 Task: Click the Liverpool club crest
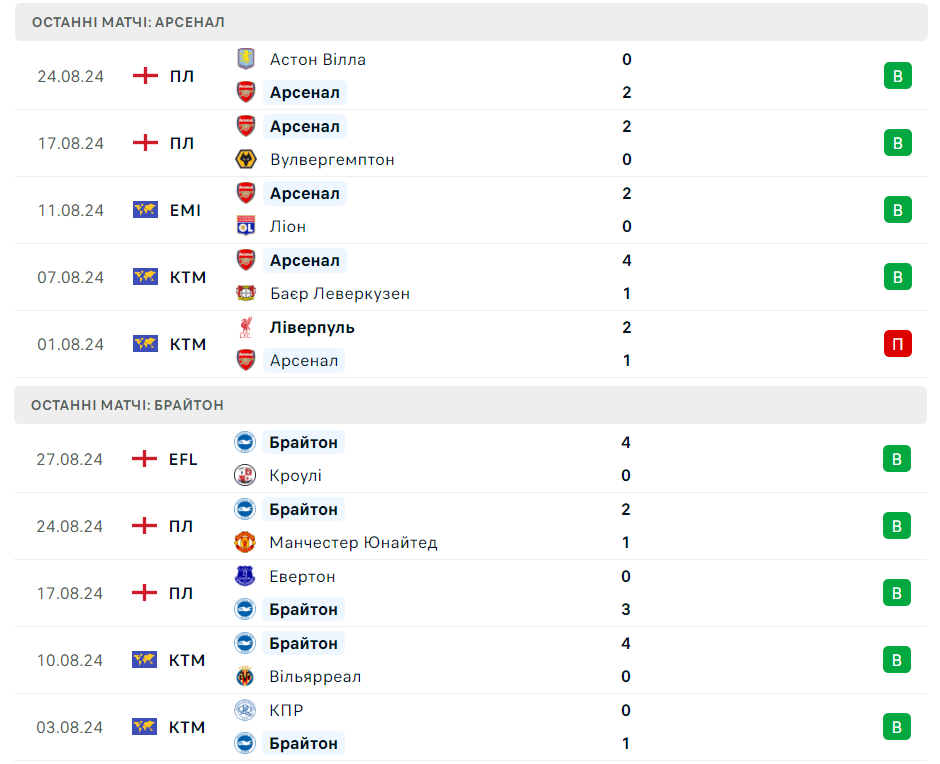coord(245,327)
